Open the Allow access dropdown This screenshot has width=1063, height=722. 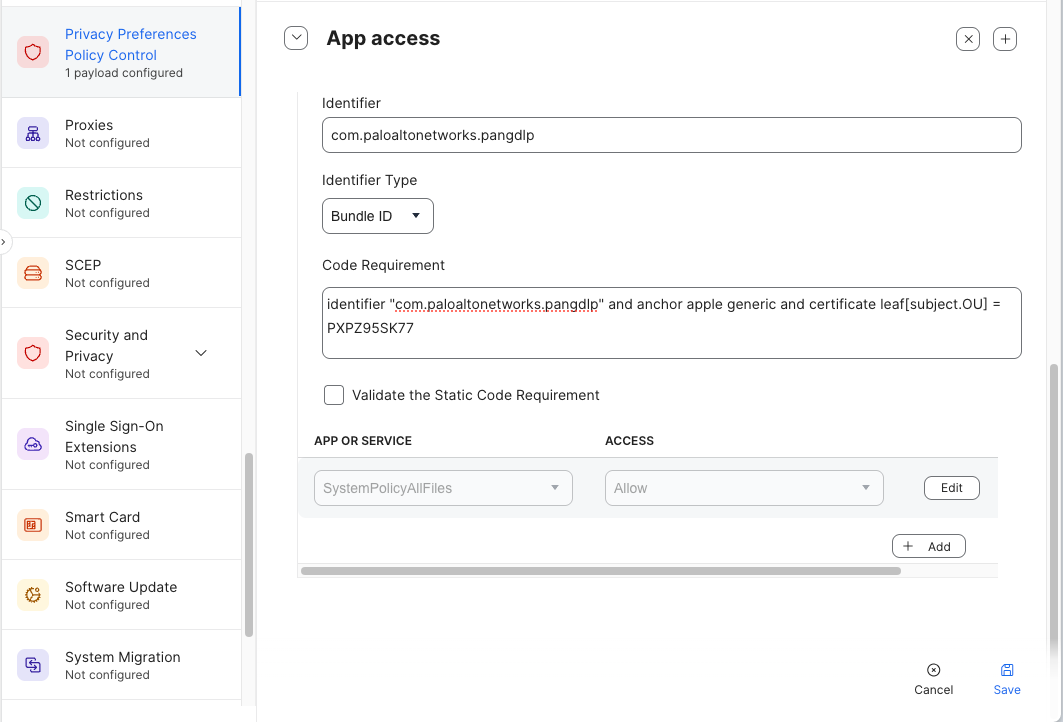[744, 488]
